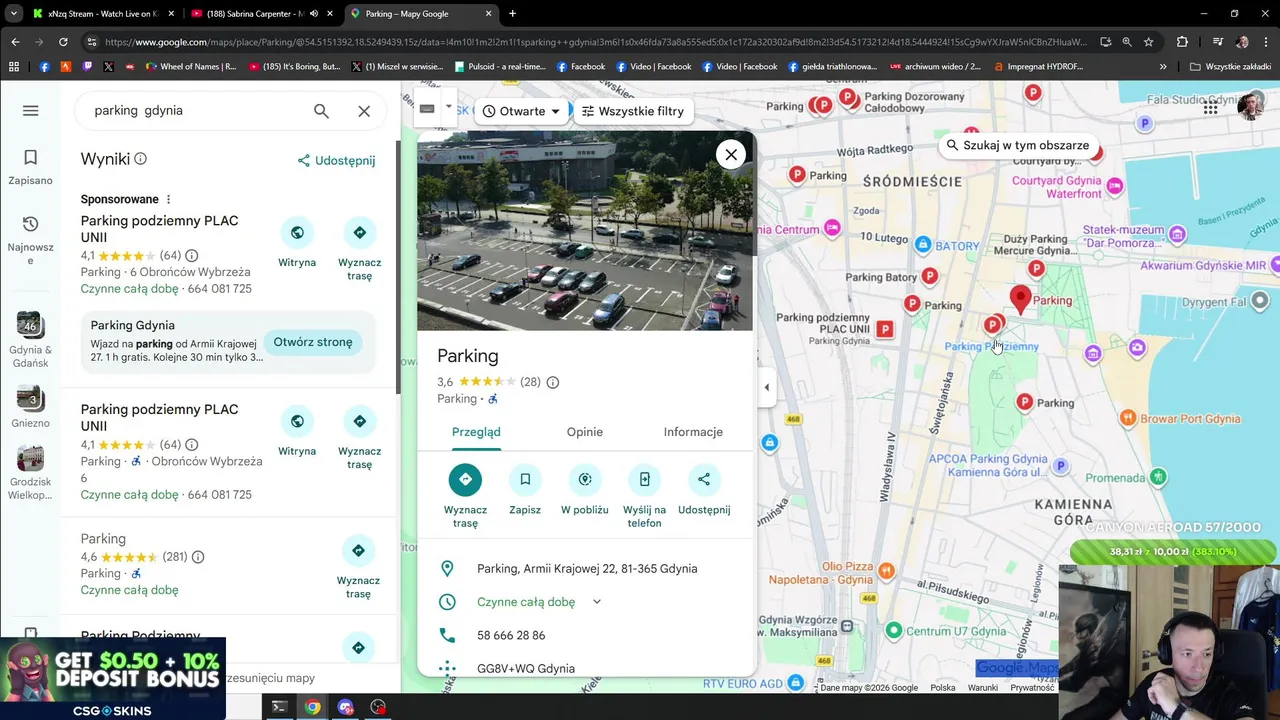Open the Google Maps hamburger menu
1280x720 pixels.
click(30, 111)
